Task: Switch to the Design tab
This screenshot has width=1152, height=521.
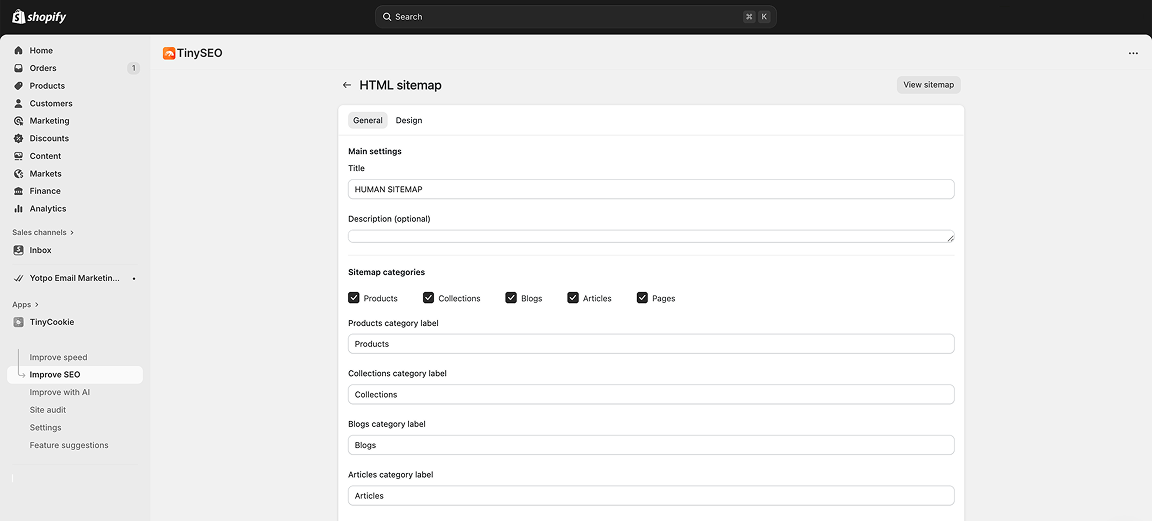Action: tap(408, 121)
